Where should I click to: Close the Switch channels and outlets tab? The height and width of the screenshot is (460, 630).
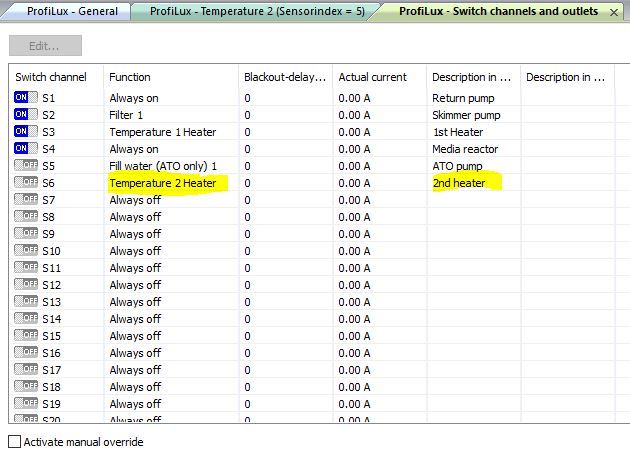point(614,13)
